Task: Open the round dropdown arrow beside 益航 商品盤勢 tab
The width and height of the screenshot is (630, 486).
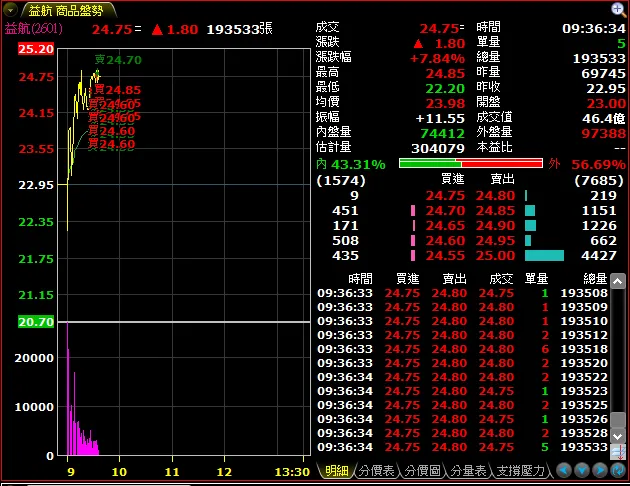Action: pyautogui.click(x=10, y=10)
